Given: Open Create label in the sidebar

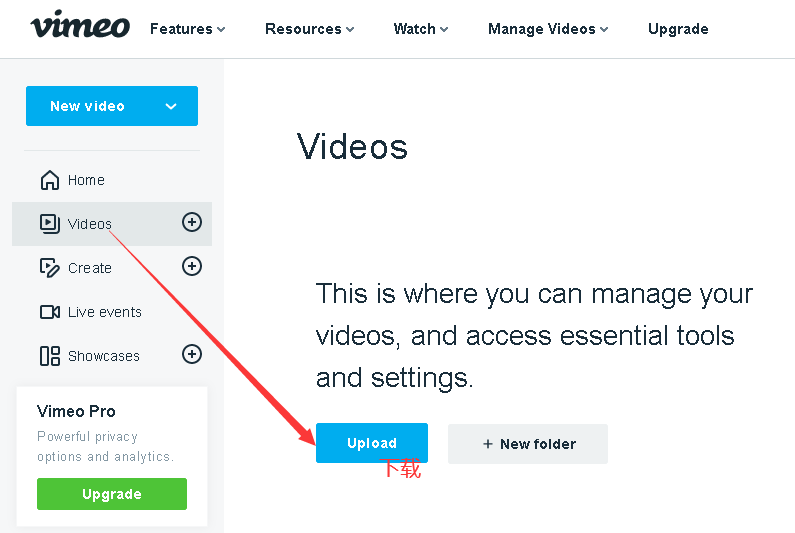Looking at the screenshot, I should 90,268.
